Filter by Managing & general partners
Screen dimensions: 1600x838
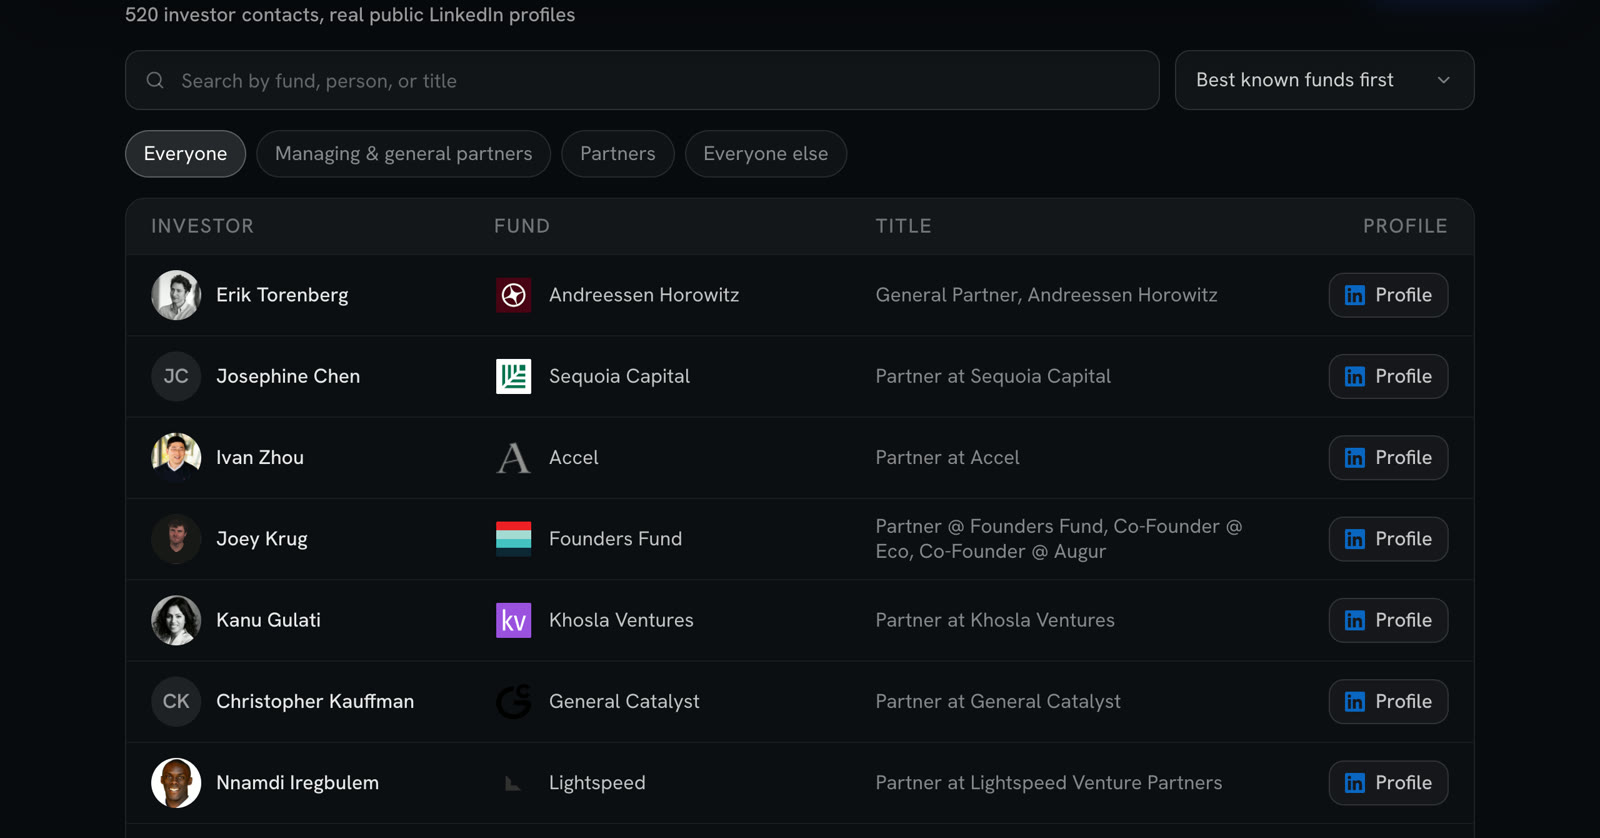[x=403, y=154]
